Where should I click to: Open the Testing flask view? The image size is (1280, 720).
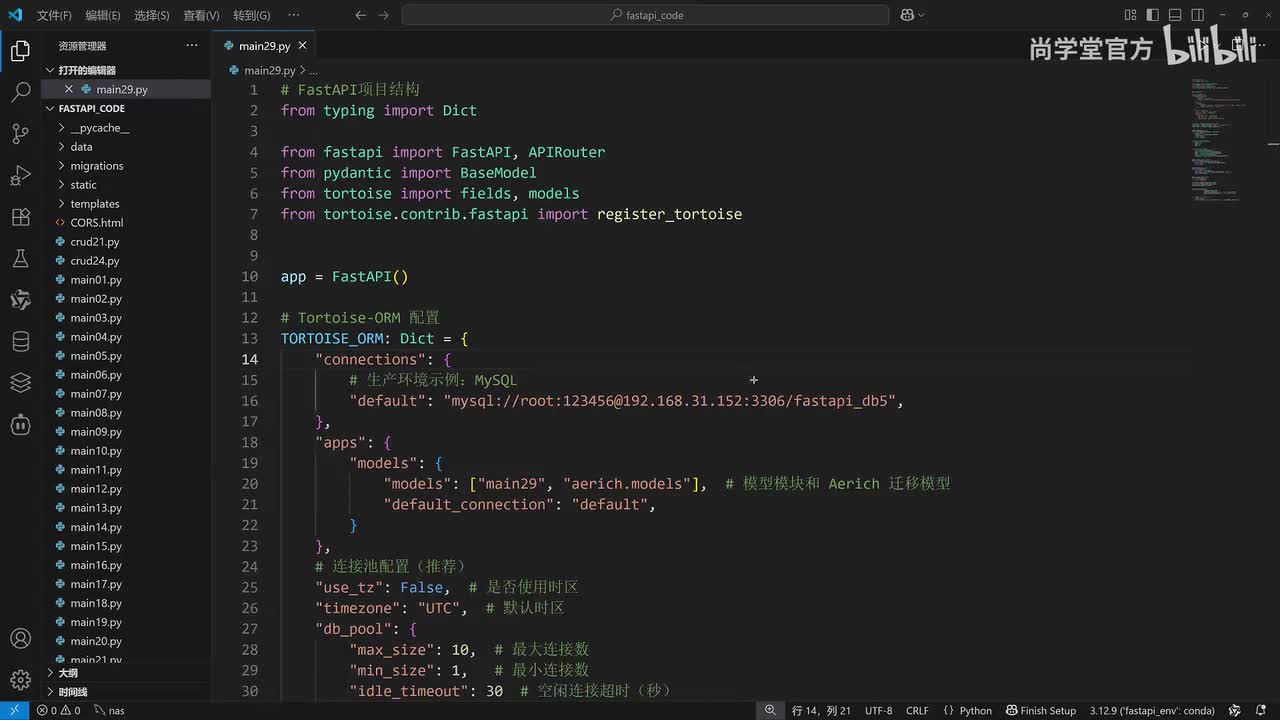tap(20, 259)
